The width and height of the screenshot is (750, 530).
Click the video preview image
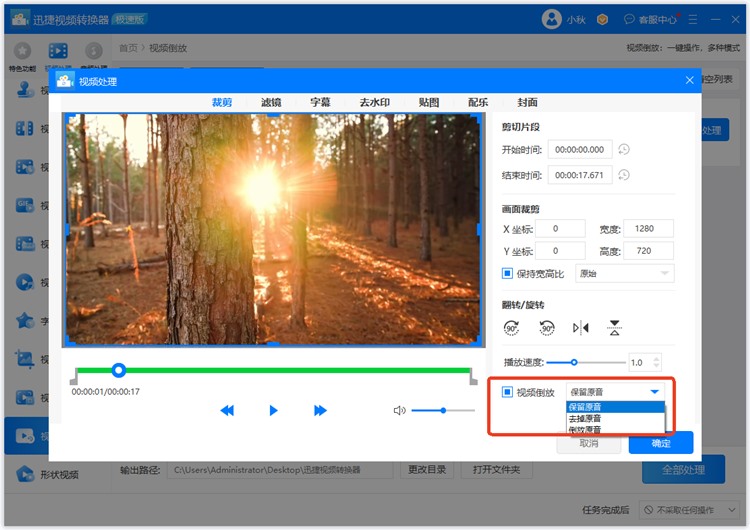273,229
